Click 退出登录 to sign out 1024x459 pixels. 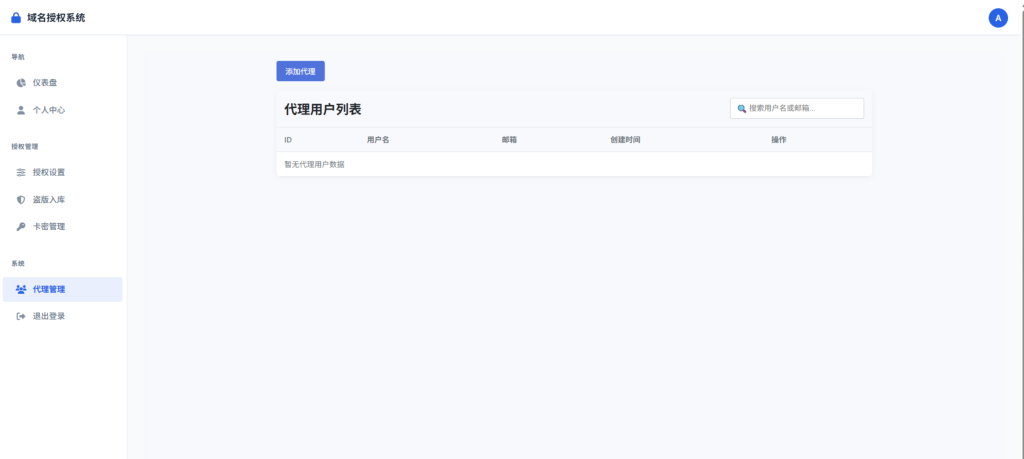(x=63, y=316)
